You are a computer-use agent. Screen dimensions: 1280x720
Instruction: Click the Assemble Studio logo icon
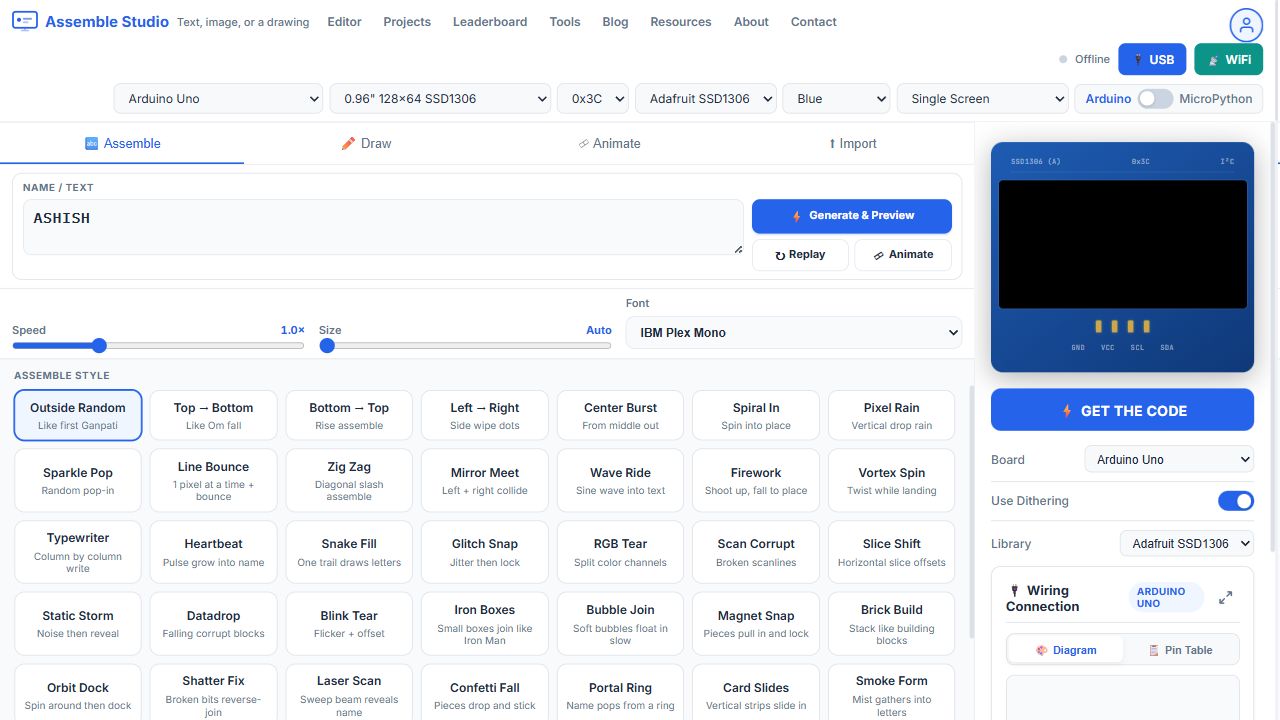click(24, 21)
